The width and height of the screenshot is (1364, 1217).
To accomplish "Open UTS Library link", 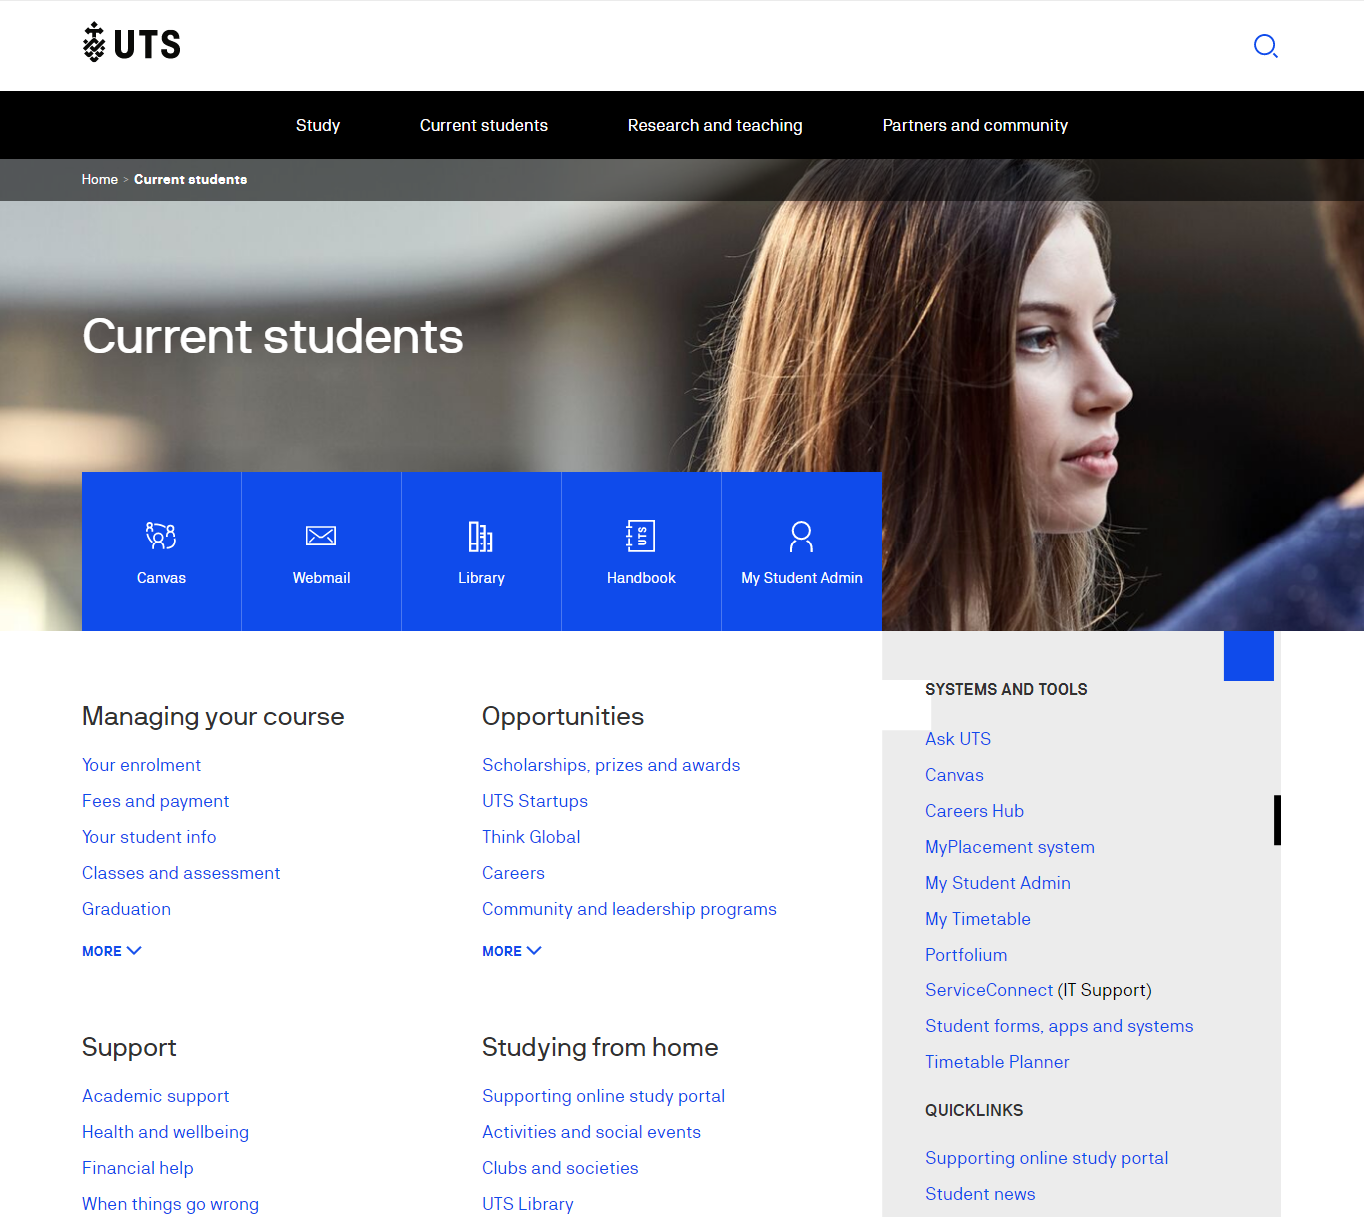I will click(x=528, y=1204).
